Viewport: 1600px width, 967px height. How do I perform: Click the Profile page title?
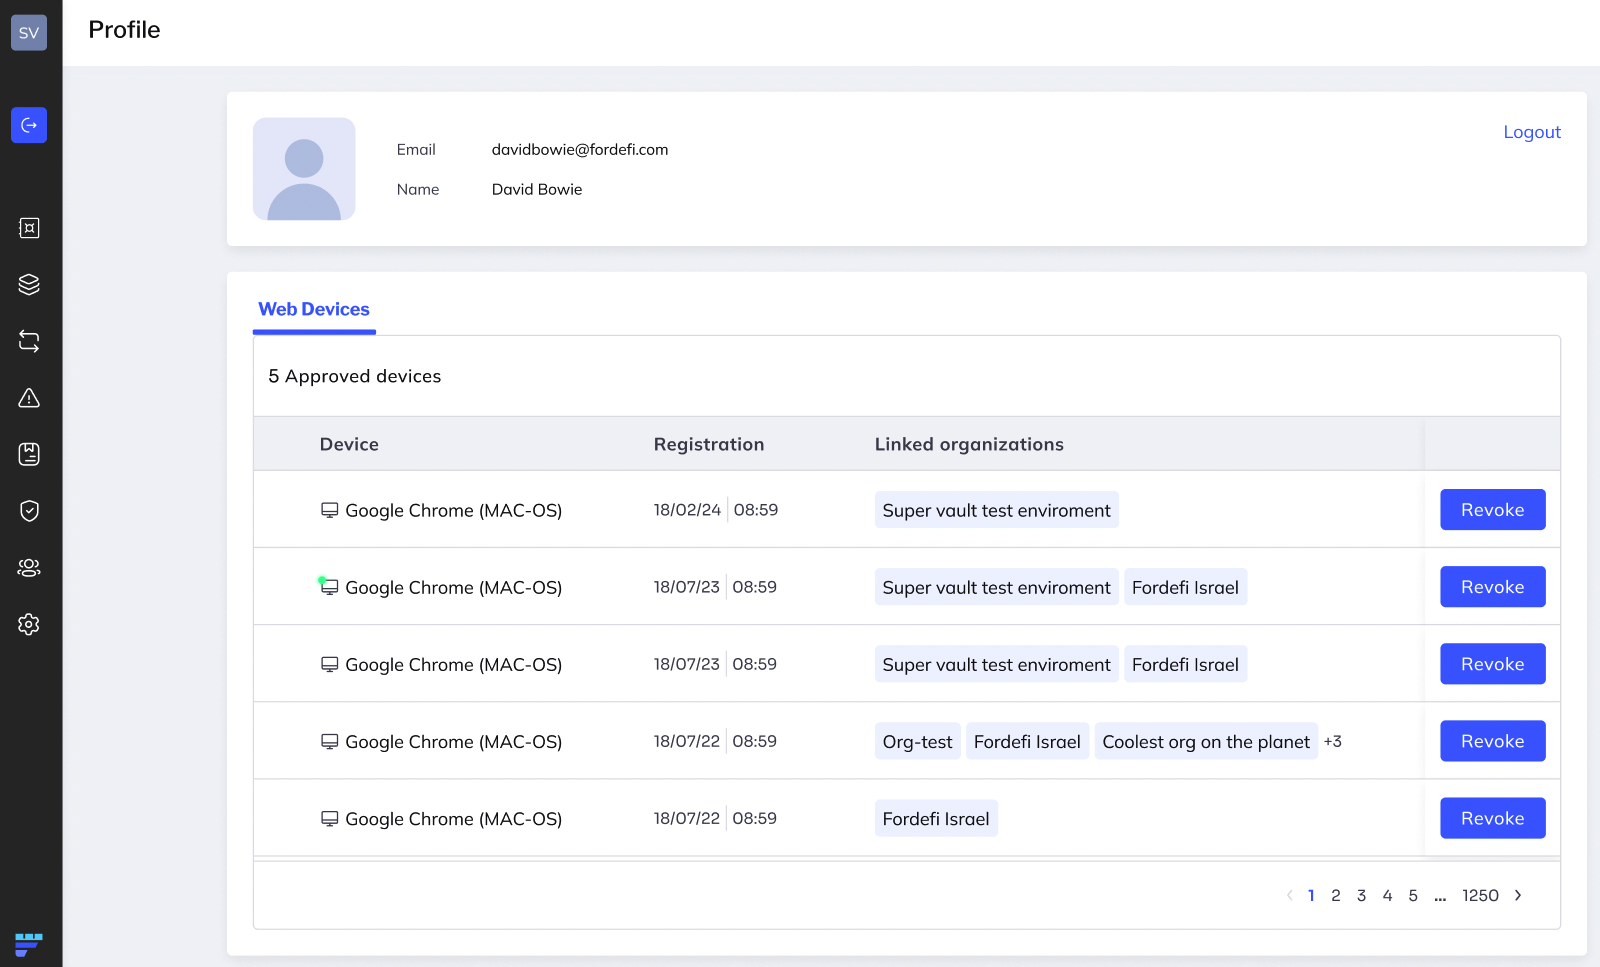(124, 30)
